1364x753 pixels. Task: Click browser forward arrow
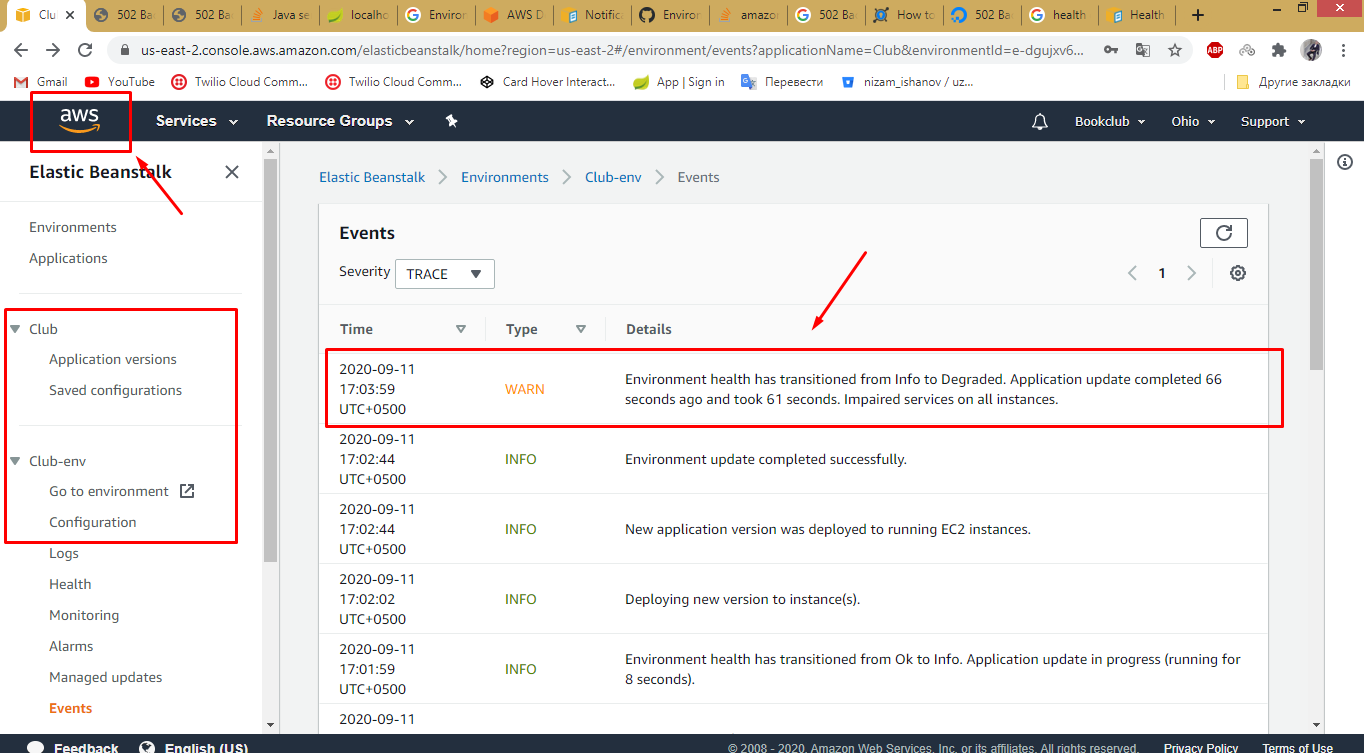coord(53,50)
